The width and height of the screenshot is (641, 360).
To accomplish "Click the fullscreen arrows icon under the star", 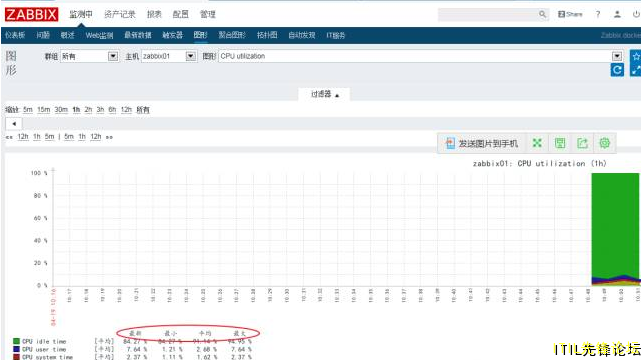I will pos(636,70).
